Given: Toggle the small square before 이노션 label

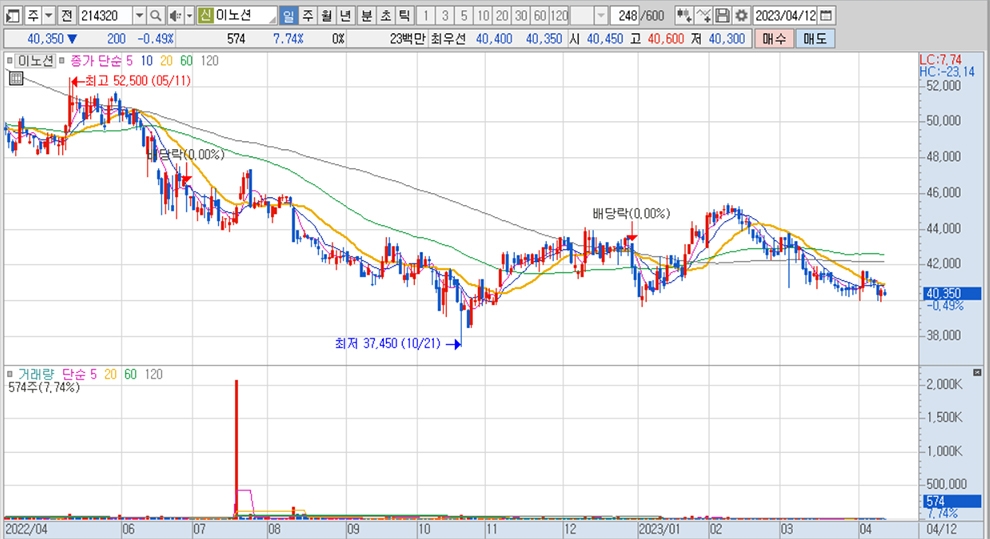Looking at the screenshot, I should click(10, 61).
